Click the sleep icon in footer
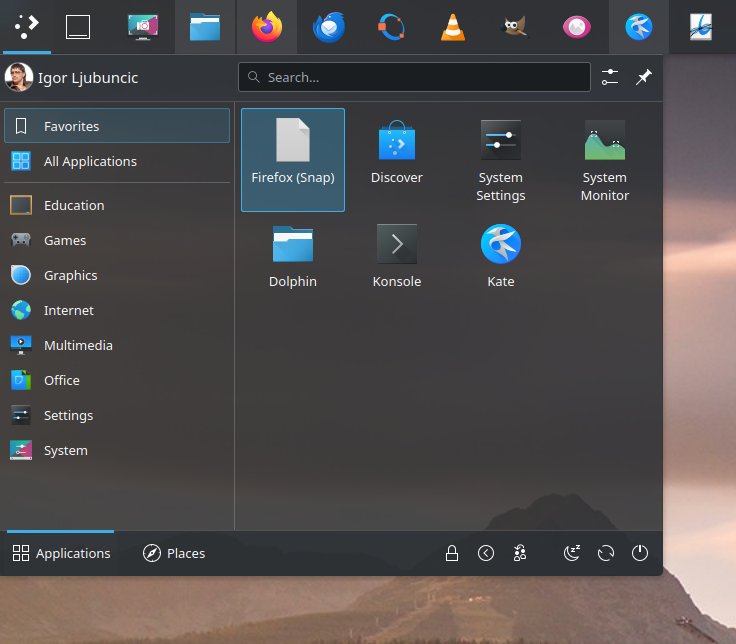The image size is (736, 644). click(572, 553)
